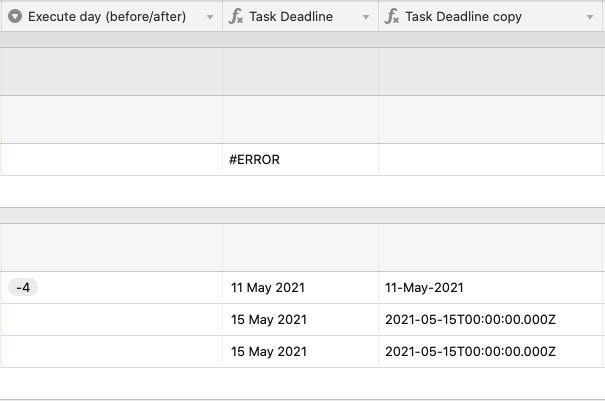This screenshot has height=401, width=605.
Task: Click empty Execute day cell beside #ERROR
Action: pos(112,159)
